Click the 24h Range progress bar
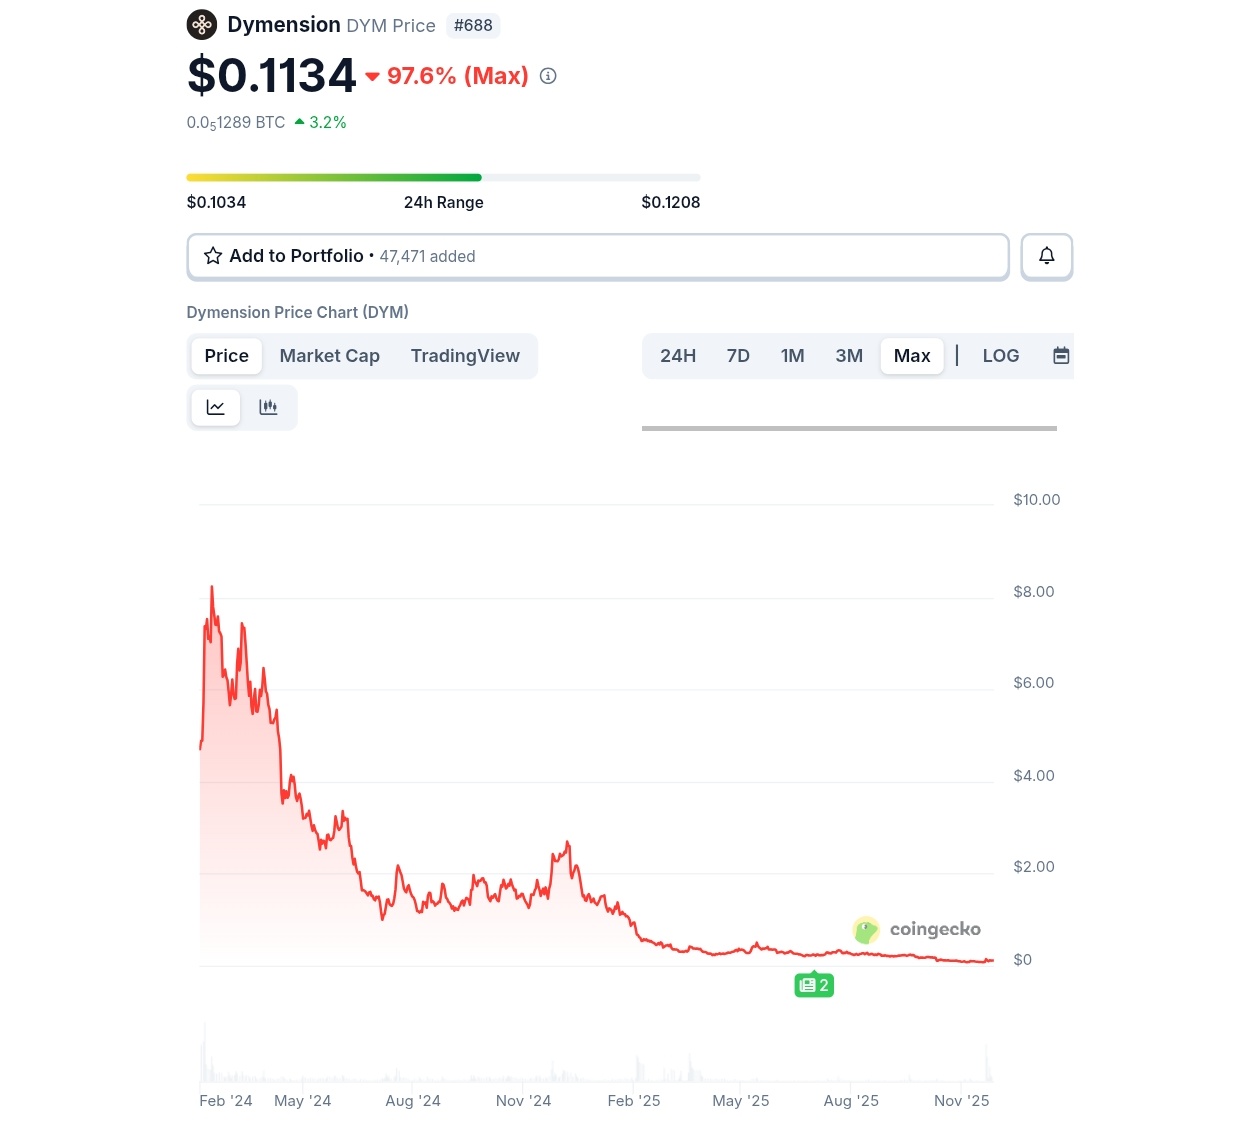 point(443,178)
